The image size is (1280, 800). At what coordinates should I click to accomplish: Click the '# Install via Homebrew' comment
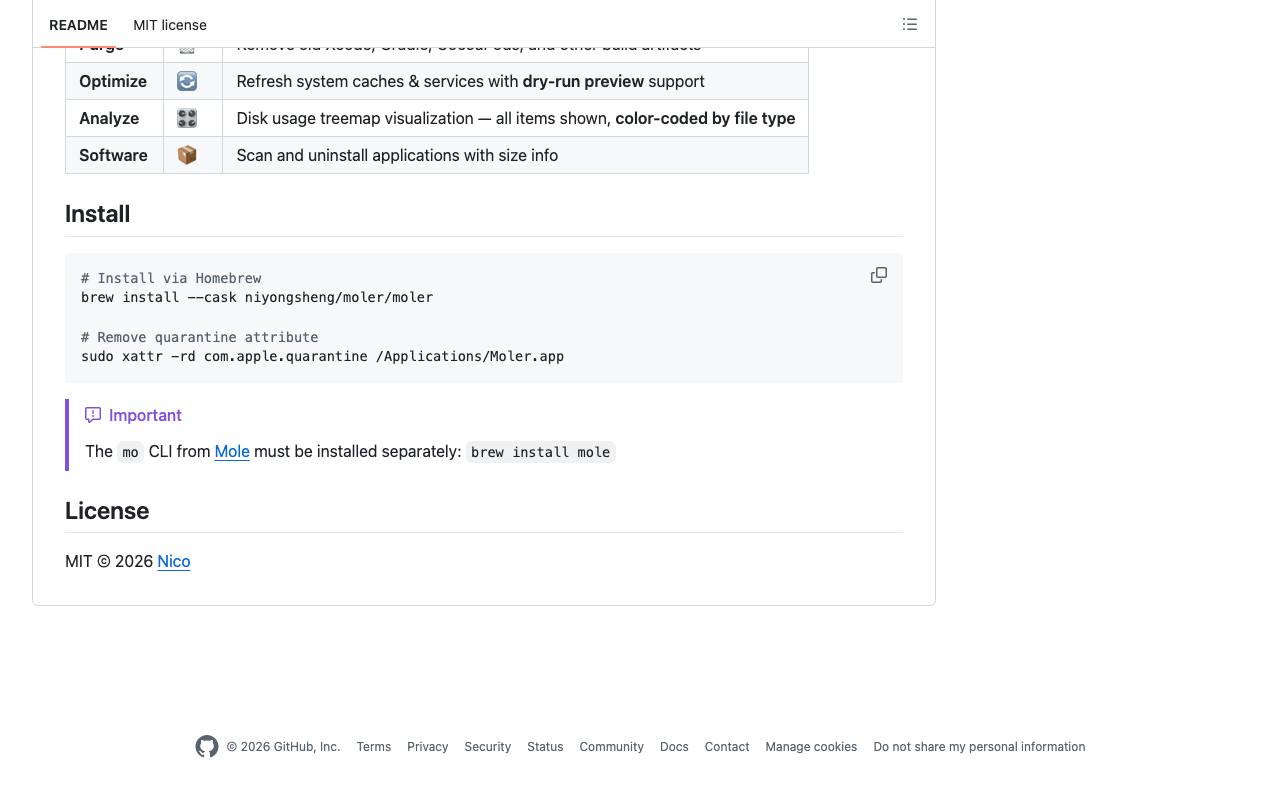pos(171,278)
